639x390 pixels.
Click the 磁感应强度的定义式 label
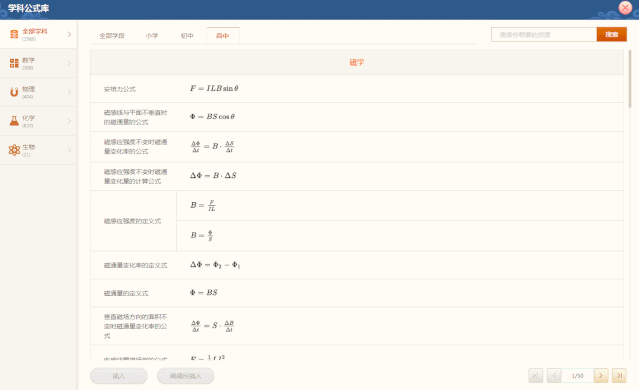coord(132,221)
